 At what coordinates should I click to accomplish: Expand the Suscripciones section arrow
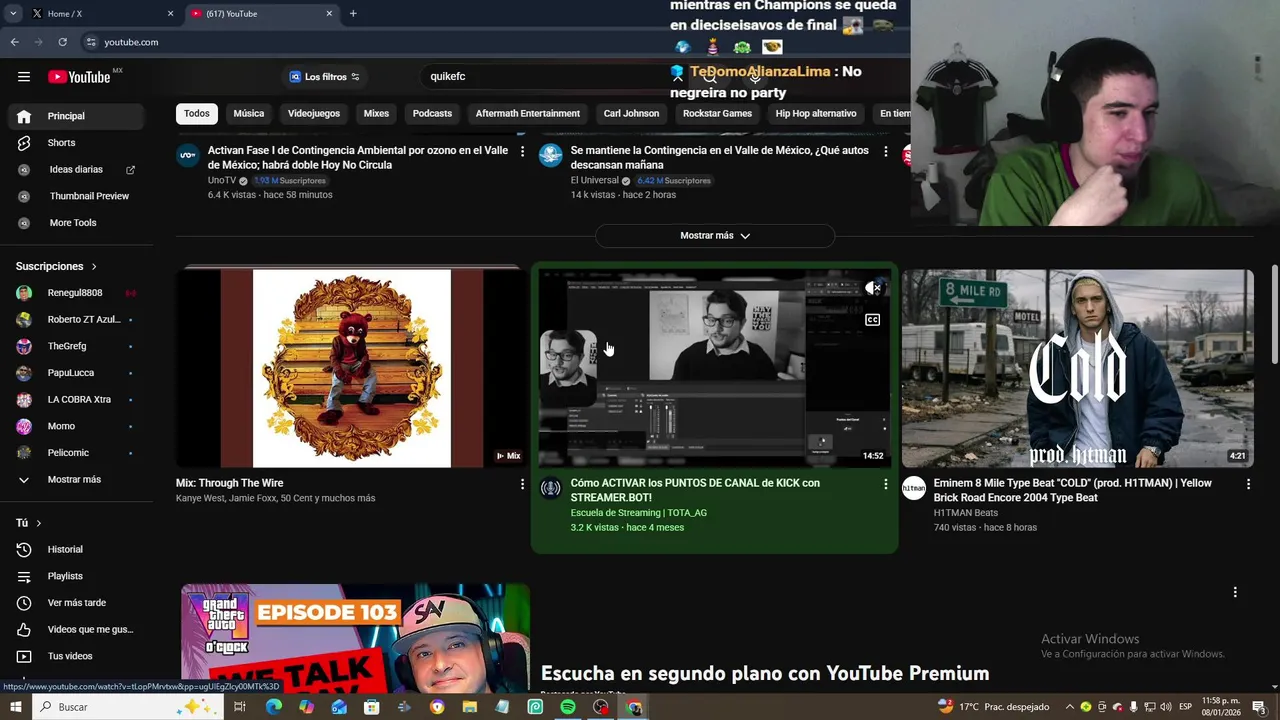point(94,267)
